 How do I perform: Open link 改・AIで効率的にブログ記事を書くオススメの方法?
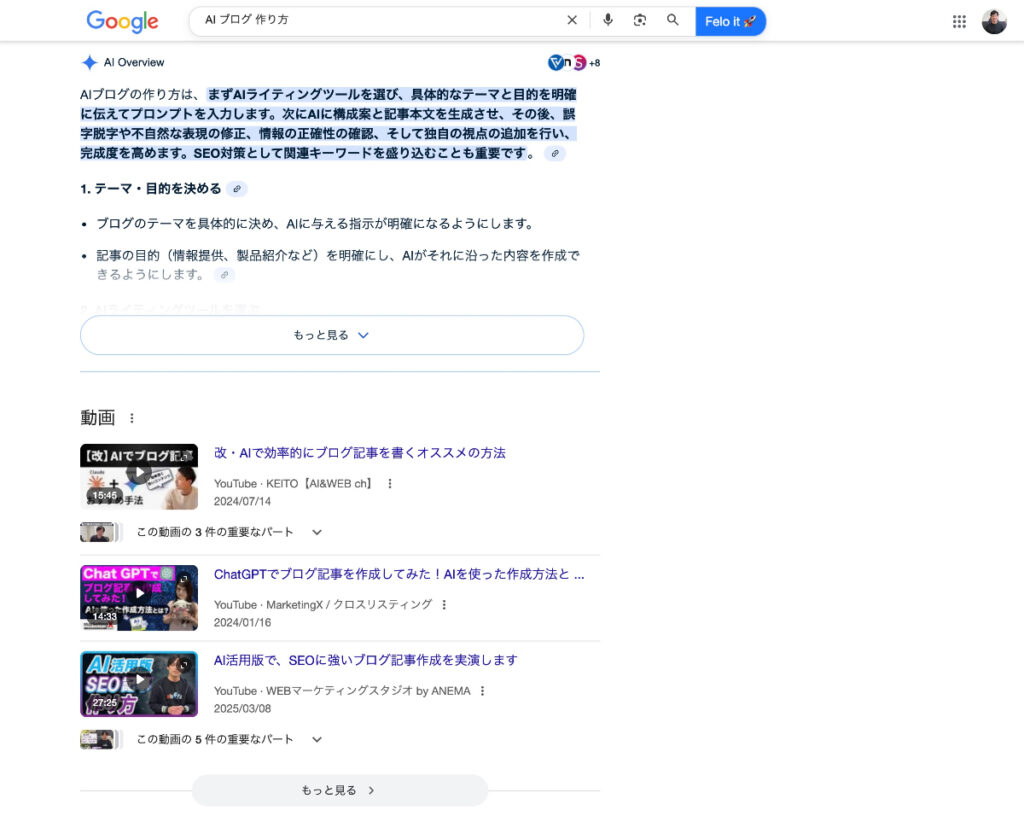click(x=360, y=453)
